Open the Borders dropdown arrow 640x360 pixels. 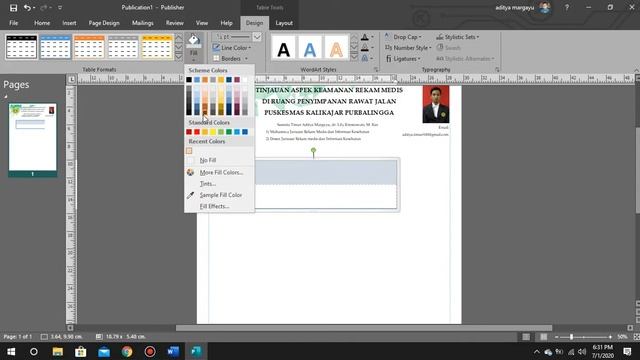point(246,59)
